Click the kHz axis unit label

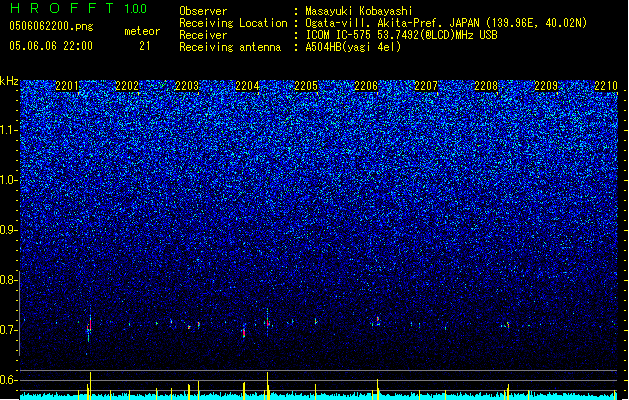pos(9,81)
